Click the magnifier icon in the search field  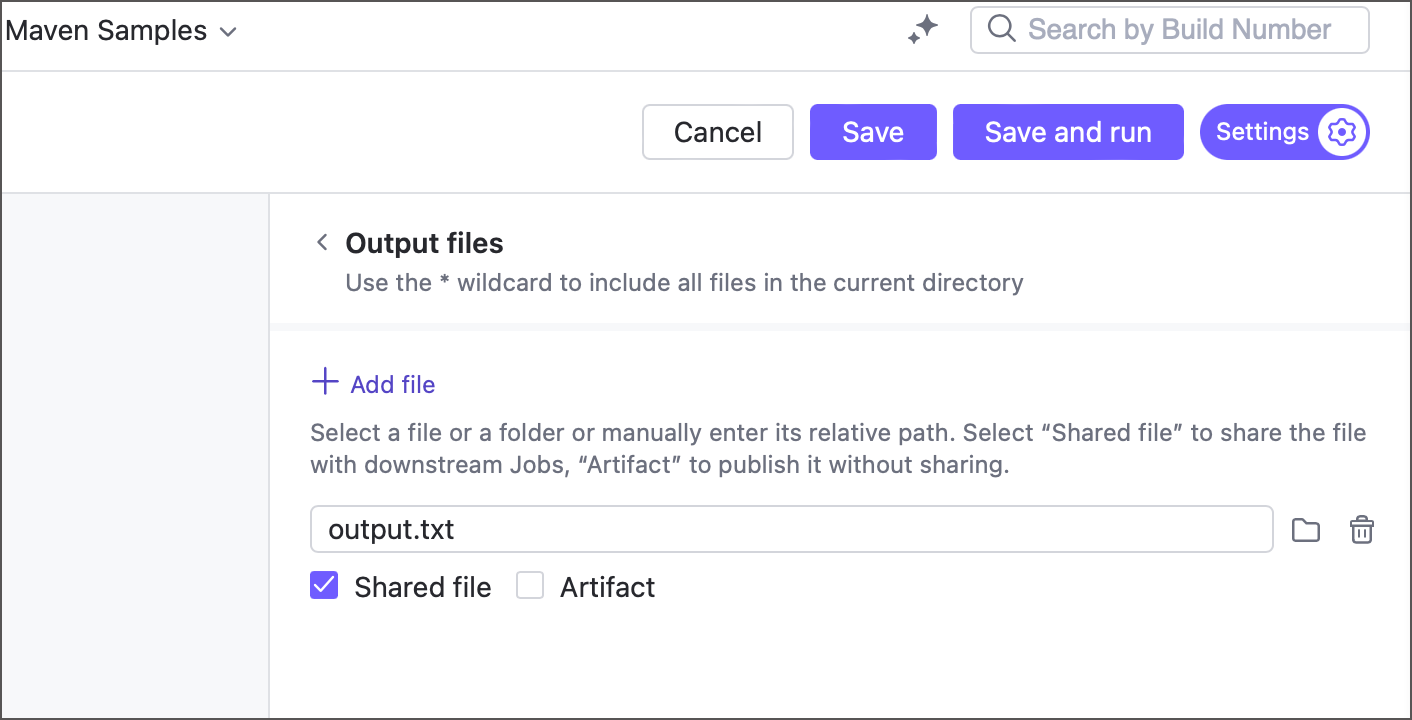coord(1001,29)
